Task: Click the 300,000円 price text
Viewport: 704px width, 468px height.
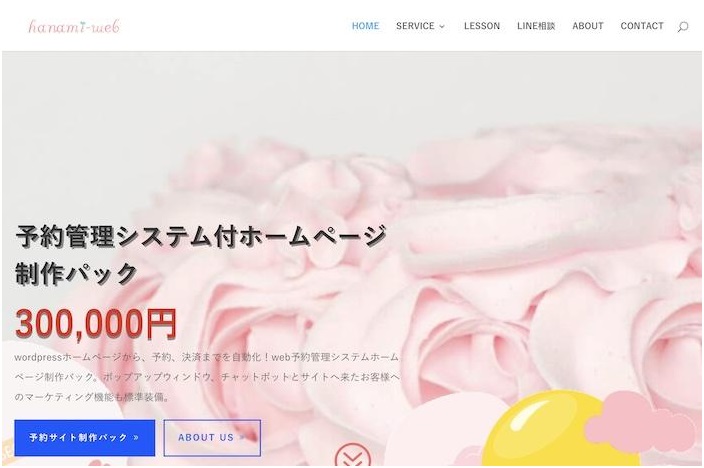Action: pos(96,324)
